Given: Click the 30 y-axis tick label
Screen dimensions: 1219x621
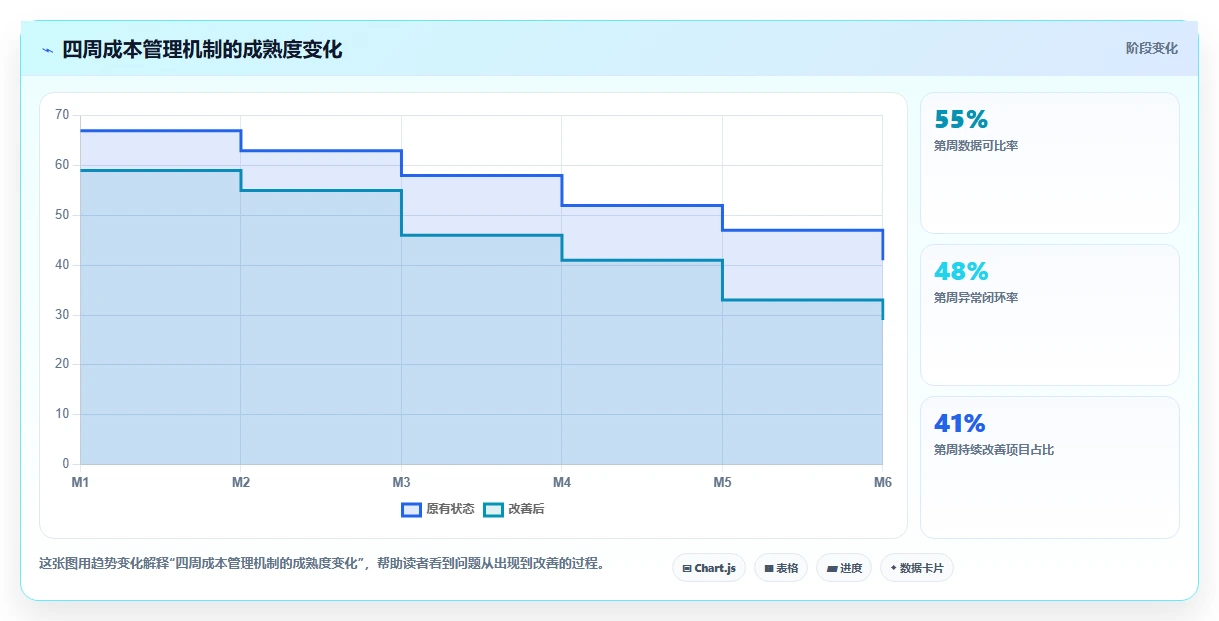Looking at the screenshot, I should 62,315.
